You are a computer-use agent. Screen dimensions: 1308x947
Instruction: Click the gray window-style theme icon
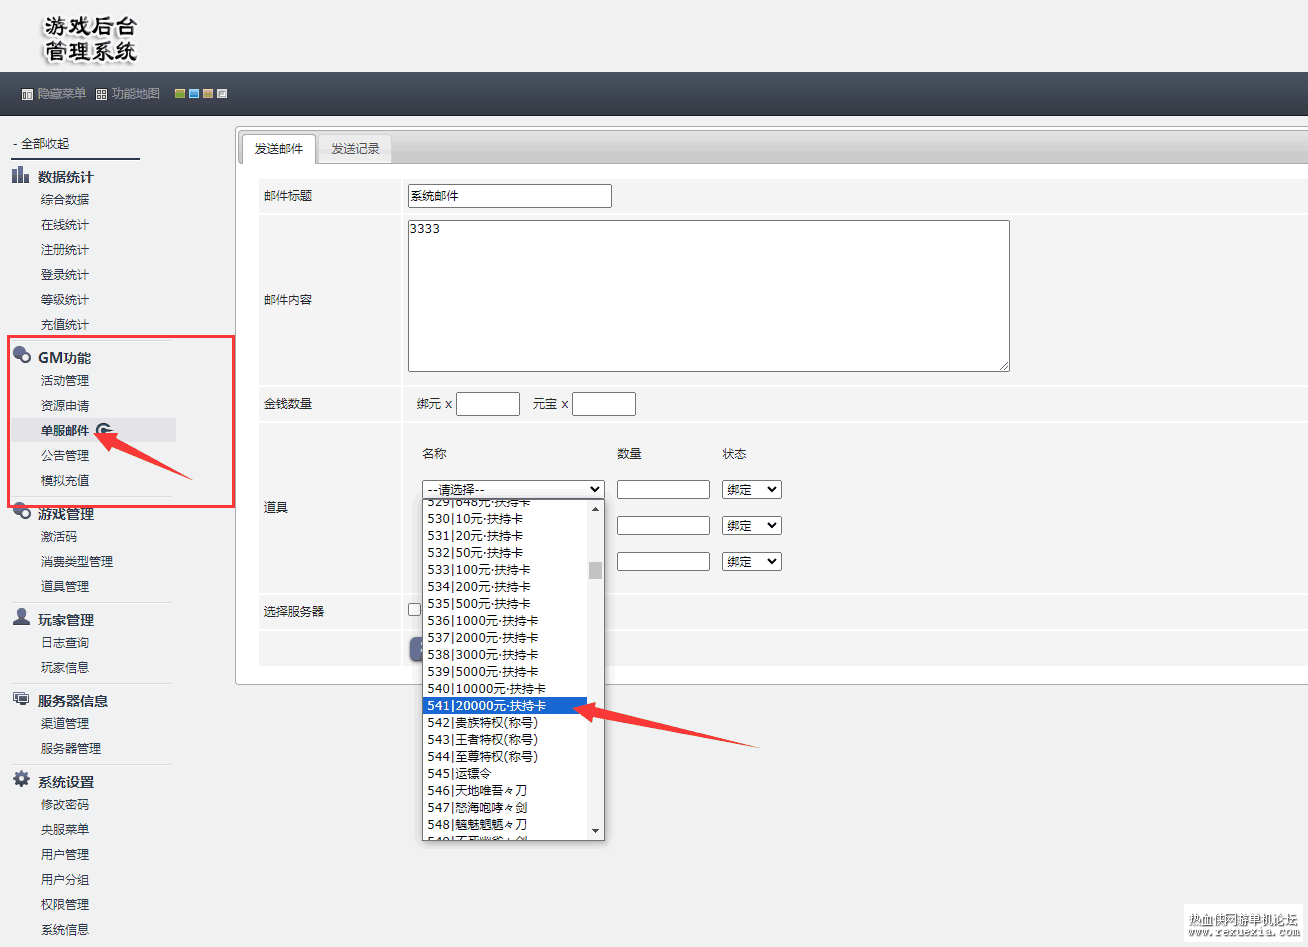coord(222,94)
